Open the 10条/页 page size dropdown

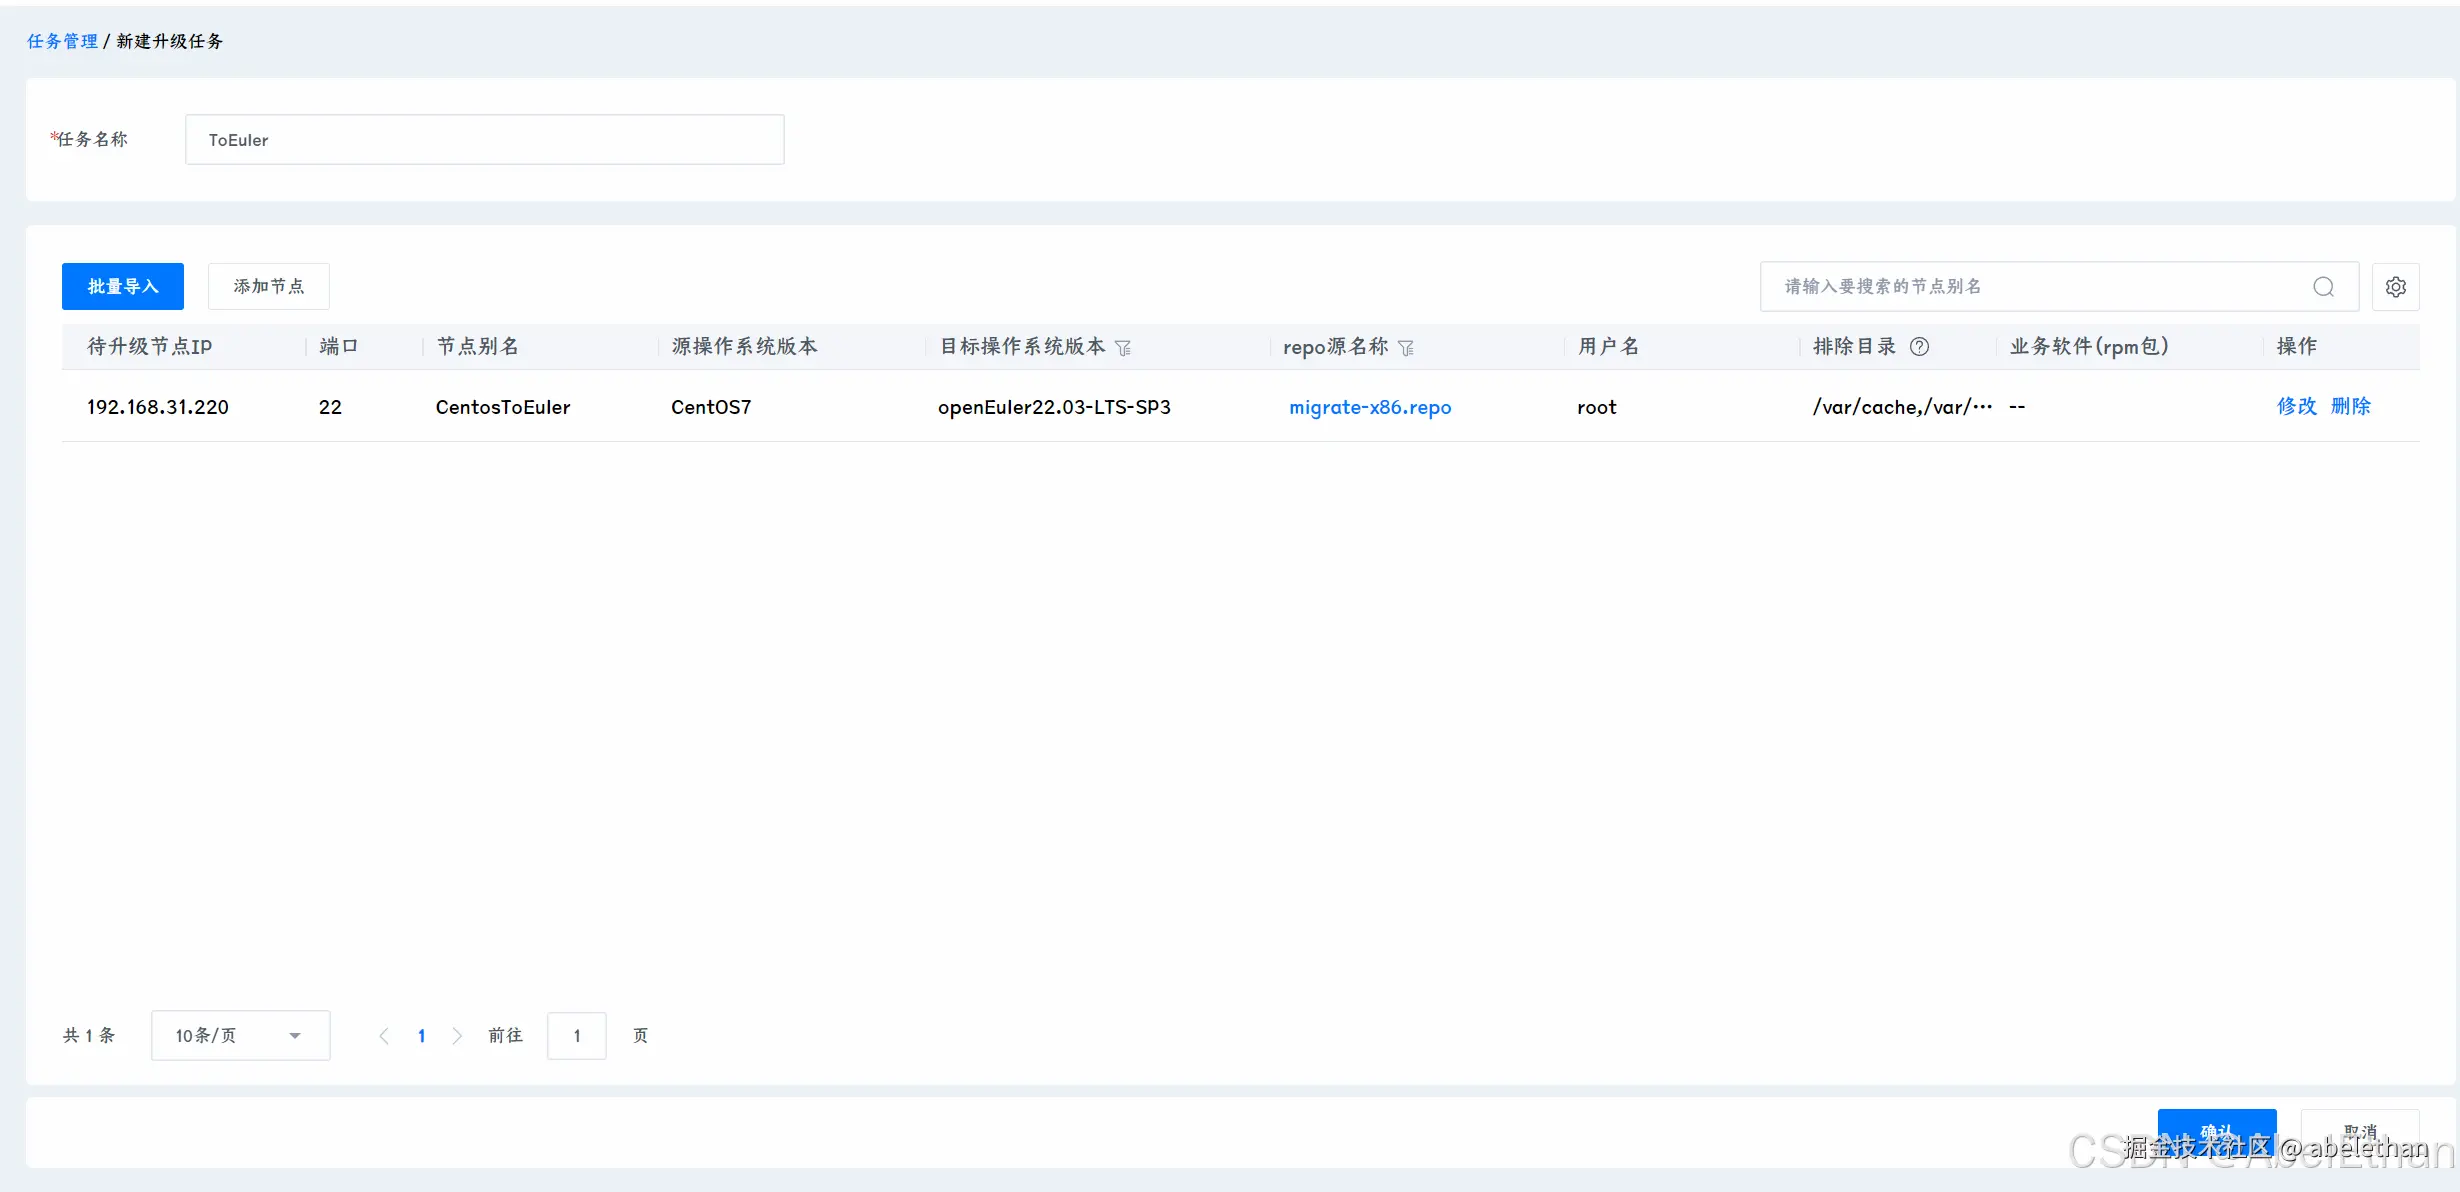click(x=240, y=1036)
